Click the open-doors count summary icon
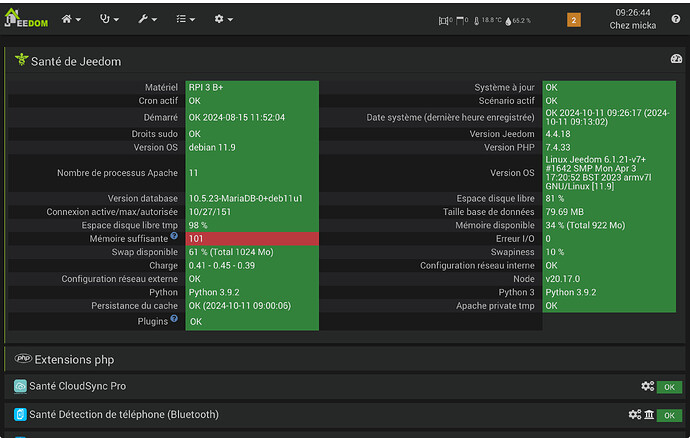Image resolution: width=690 pixels, height=438 pixels. click(462, 21)
